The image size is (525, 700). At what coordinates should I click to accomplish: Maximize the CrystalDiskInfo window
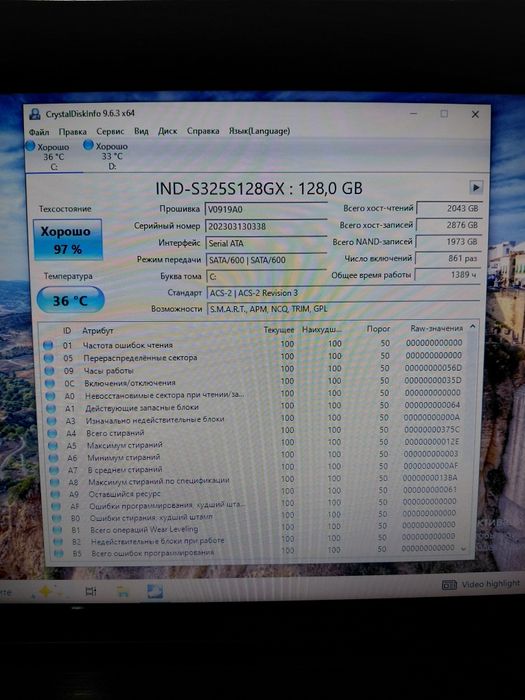click(444, 114)
